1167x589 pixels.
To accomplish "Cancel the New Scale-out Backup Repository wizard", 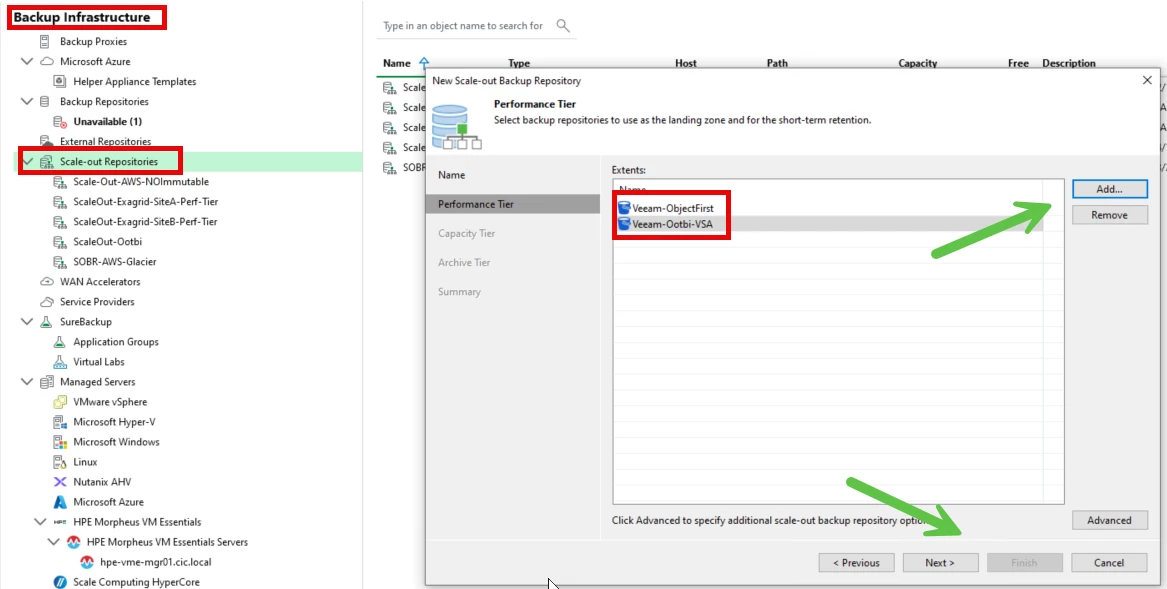I will click(x=1109, y=563).
